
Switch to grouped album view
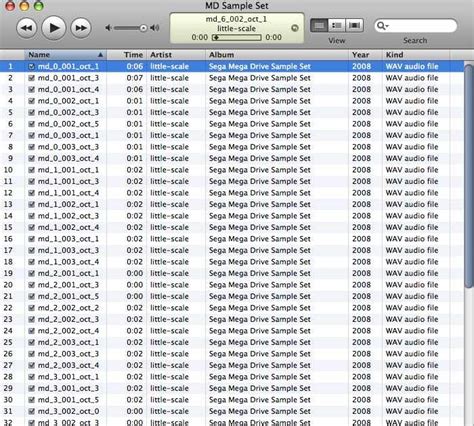(337, 26)
